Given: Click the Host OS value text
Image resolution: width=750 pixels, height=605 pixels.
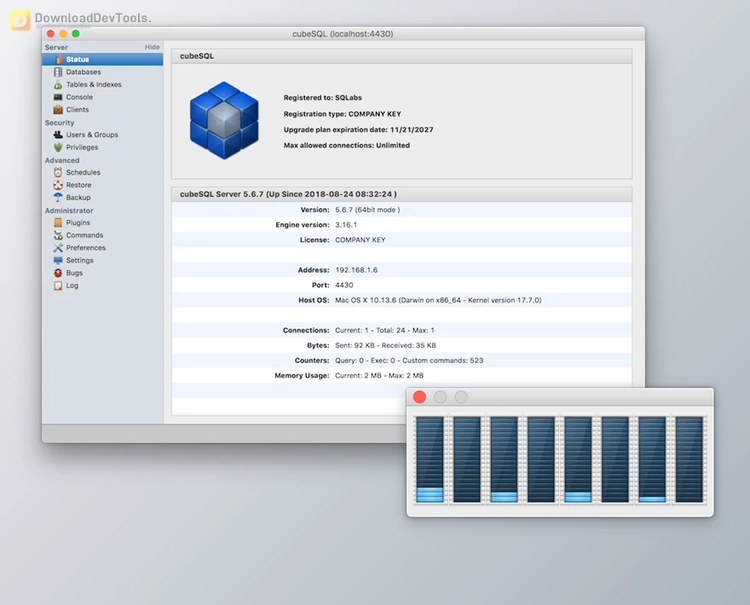Looking at the screenshot, I should 438,300.
